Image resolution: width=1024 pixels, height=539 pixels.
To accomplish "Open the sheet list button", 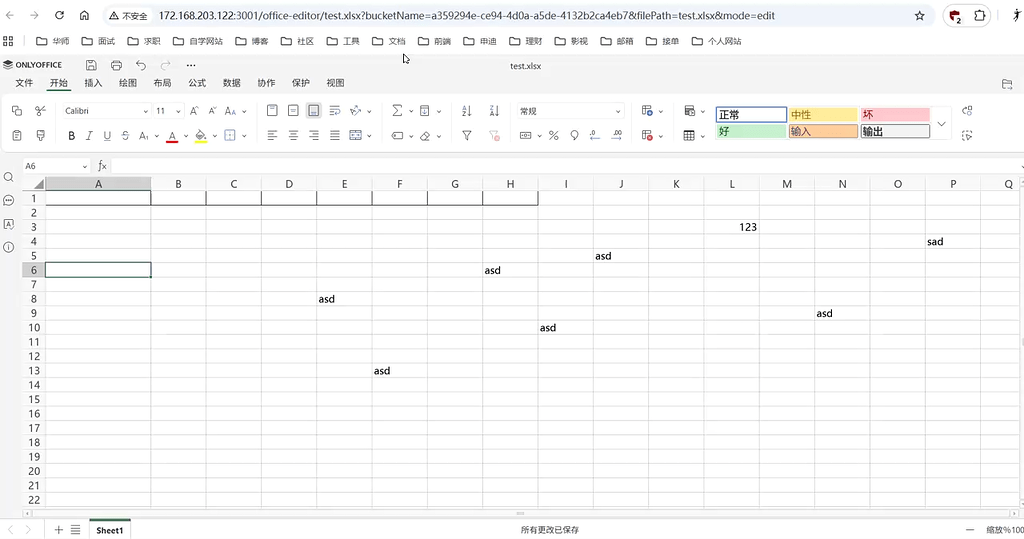I will (x=76, y=530).
